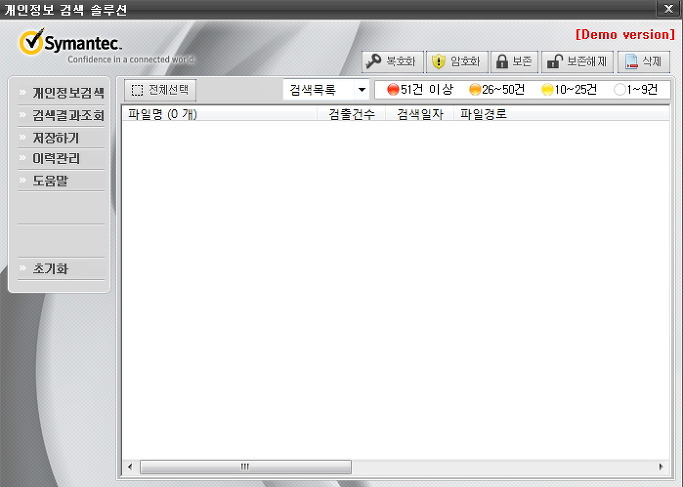Sort by 검색일자 column header
683x487 pixels.
click(x=420, y=114)
